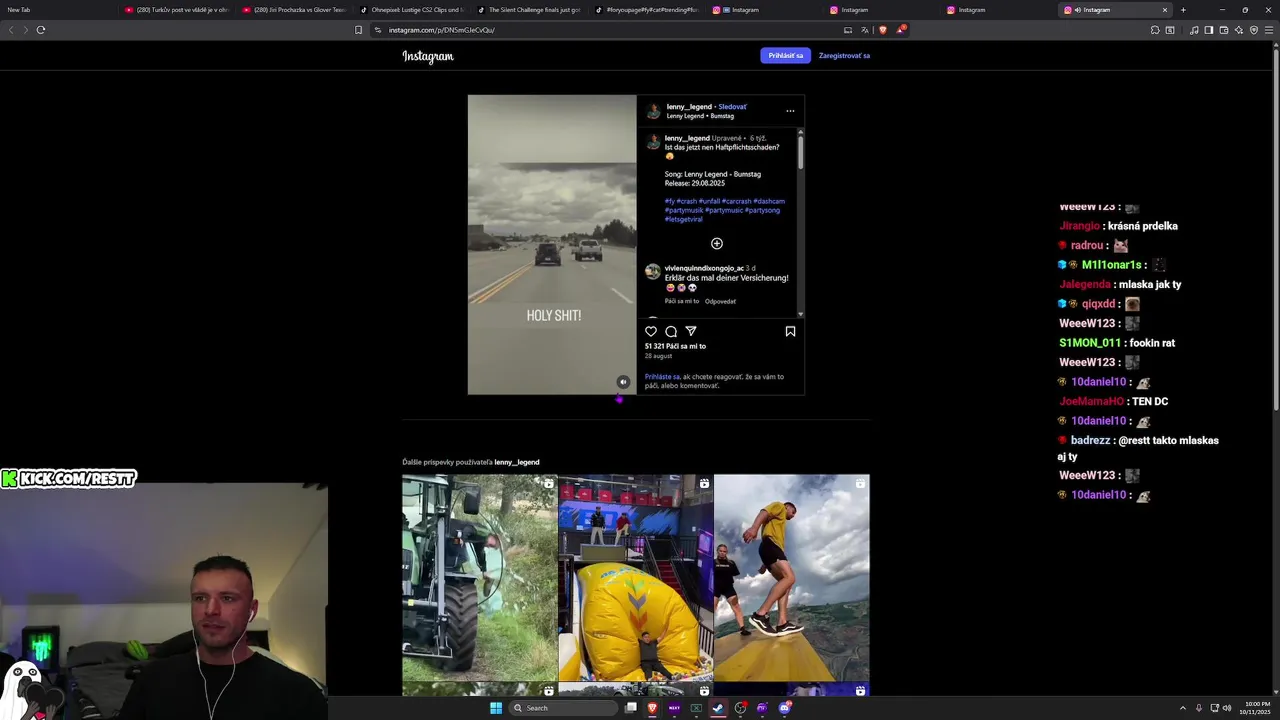Switch to #foryoupage TikTok tab
Image resolution: width=1280 pixels, height=720 pixels.
coord(646,10)
